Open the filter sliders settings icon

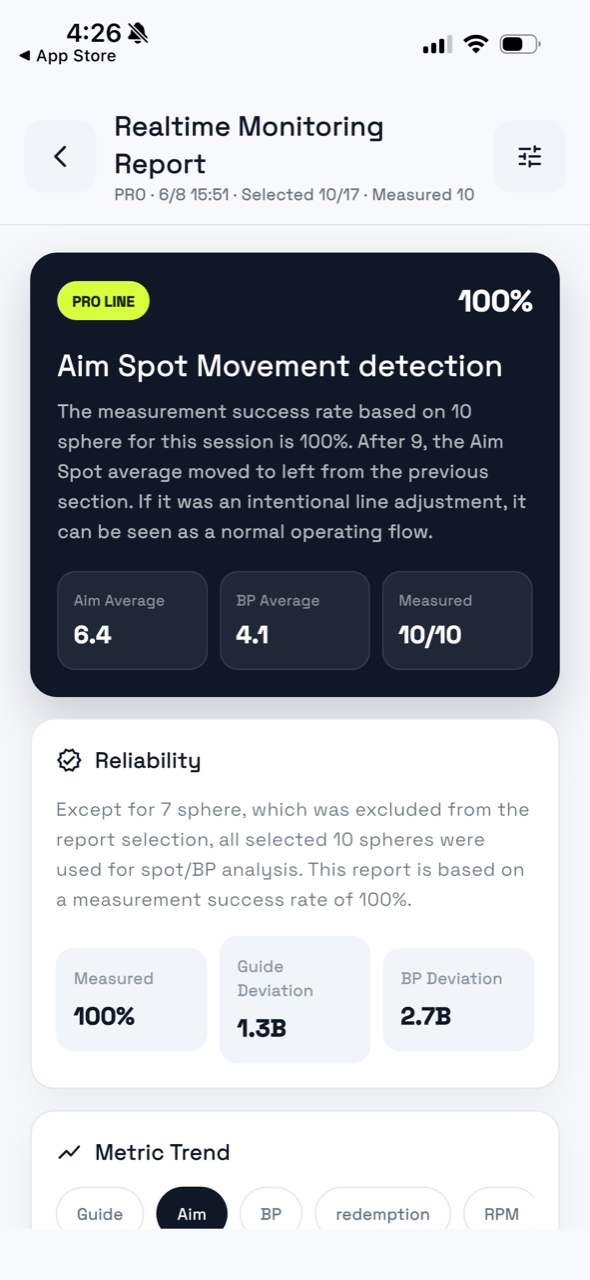(529, 156)
